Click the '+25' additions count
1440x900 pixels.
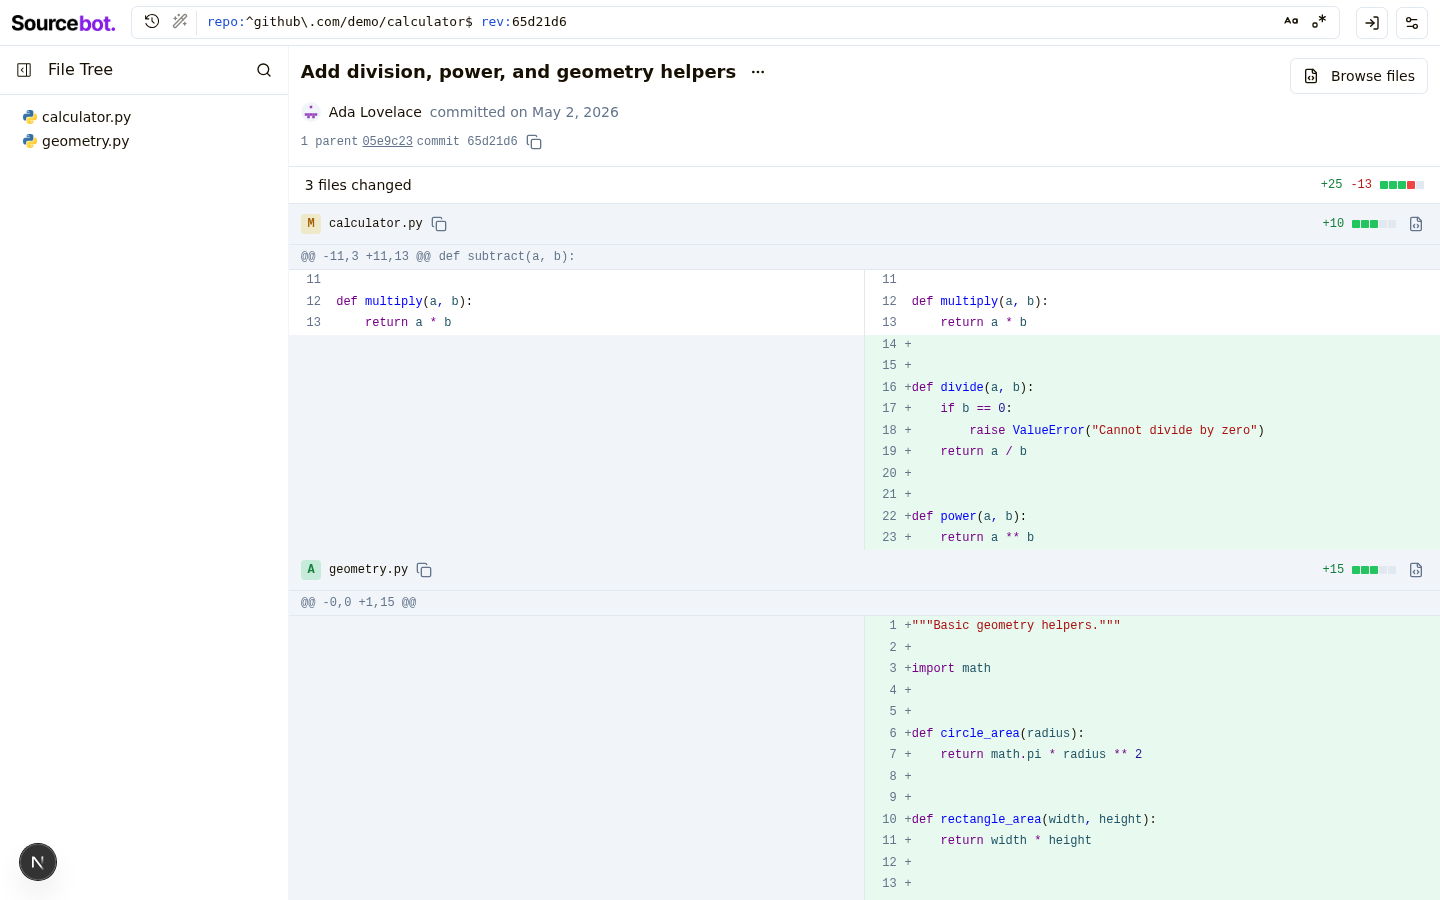(1331, 185)
